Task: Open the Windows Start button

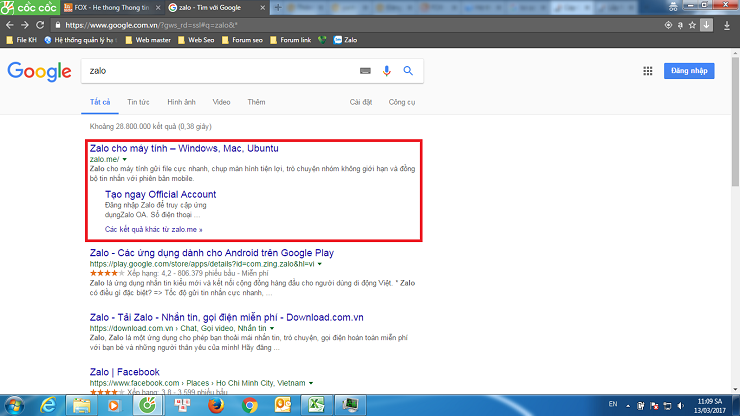Action: pos(15,406)
